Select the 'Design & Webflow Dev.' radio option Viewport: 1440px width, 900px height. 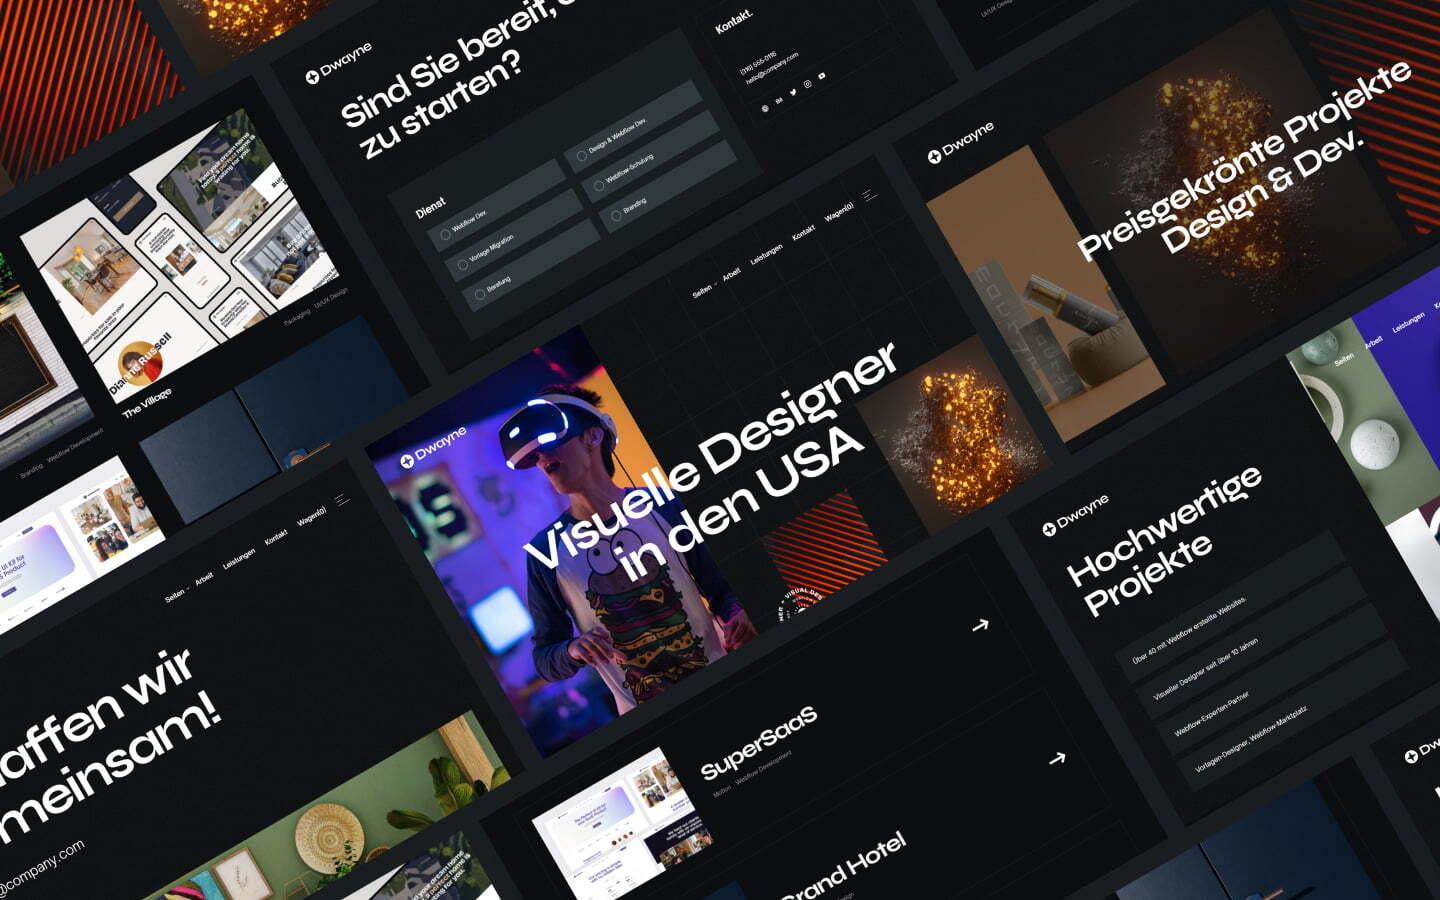(581, 156)
